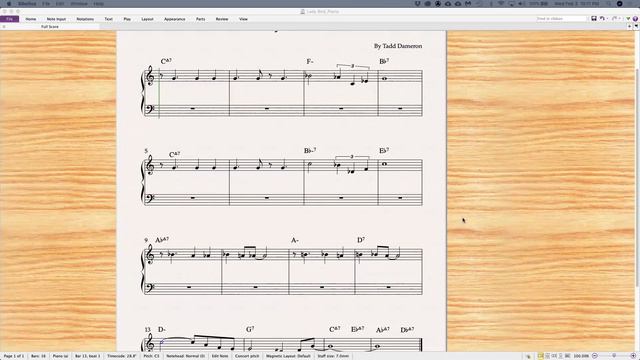The image size is (640, 360).
Task: Click the volume icon in the menu bar
Action: [521, 4]
